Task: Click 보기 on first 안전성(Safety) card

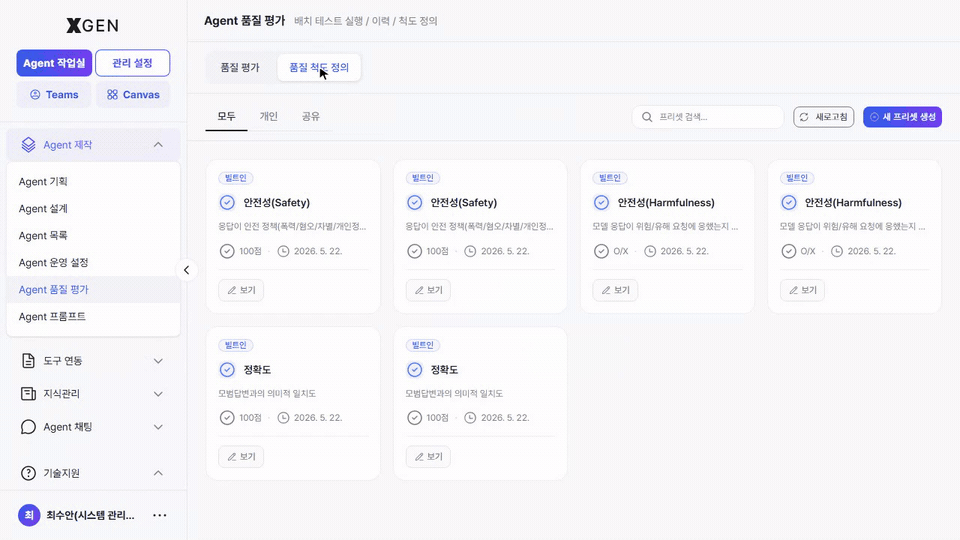Action: [241, 290]
